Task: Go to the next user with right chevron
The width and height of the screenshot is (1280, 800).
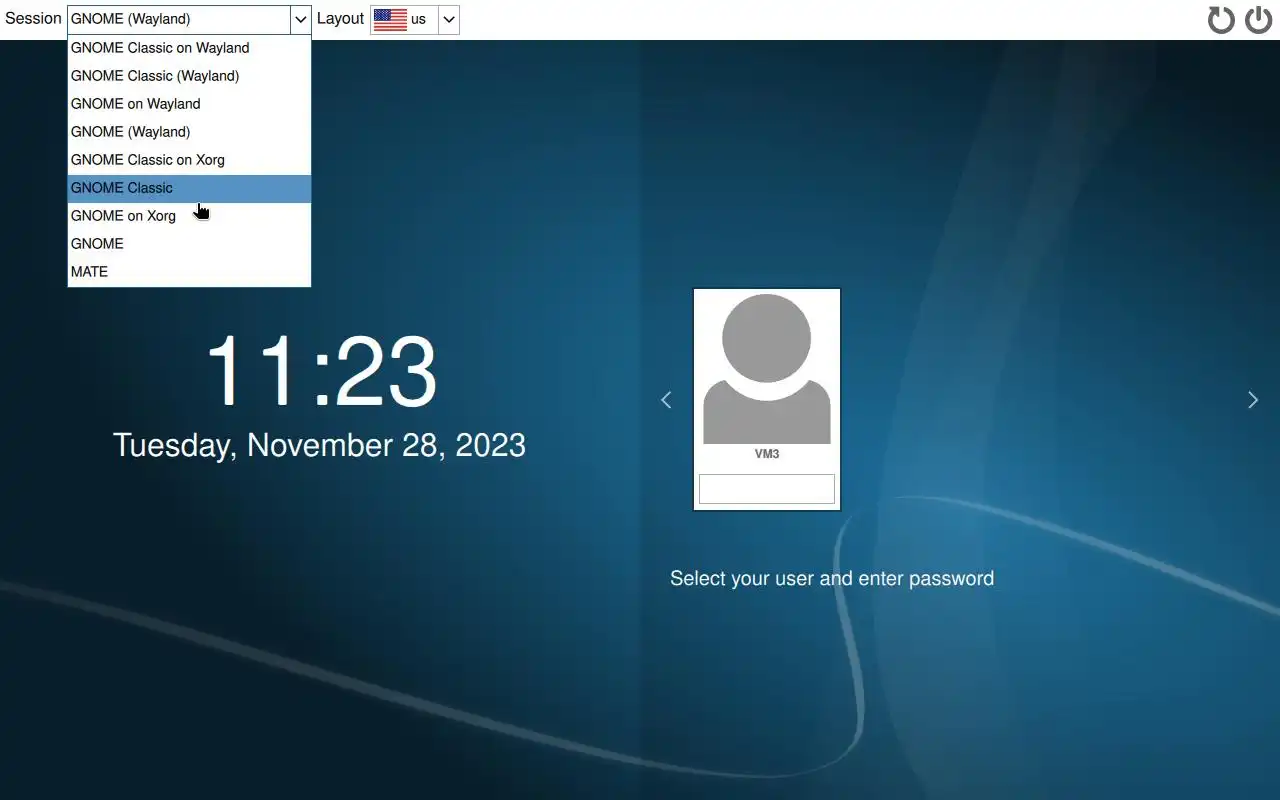Action: pyautogui.click(x=1253, y=400)
